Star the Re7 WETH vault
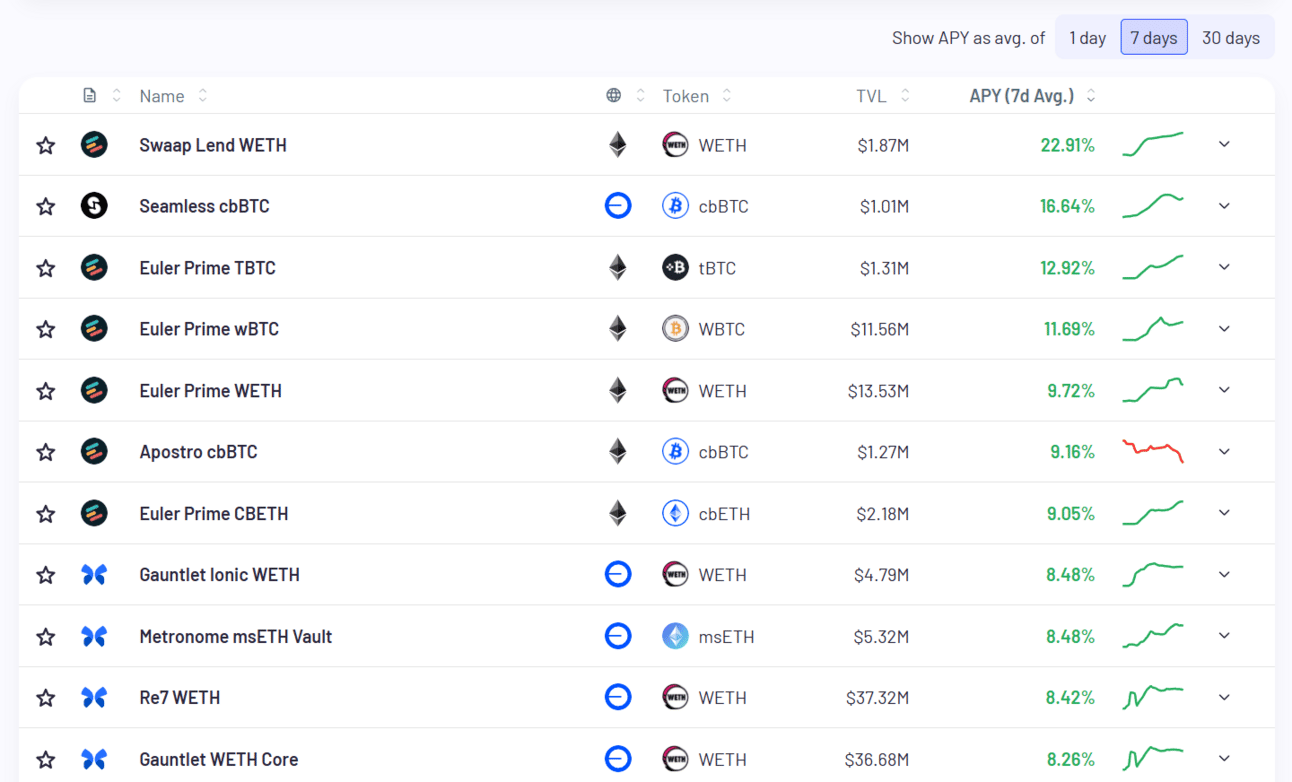The image size is (1292, 782). pyautogui.click(x=46, y=698)
